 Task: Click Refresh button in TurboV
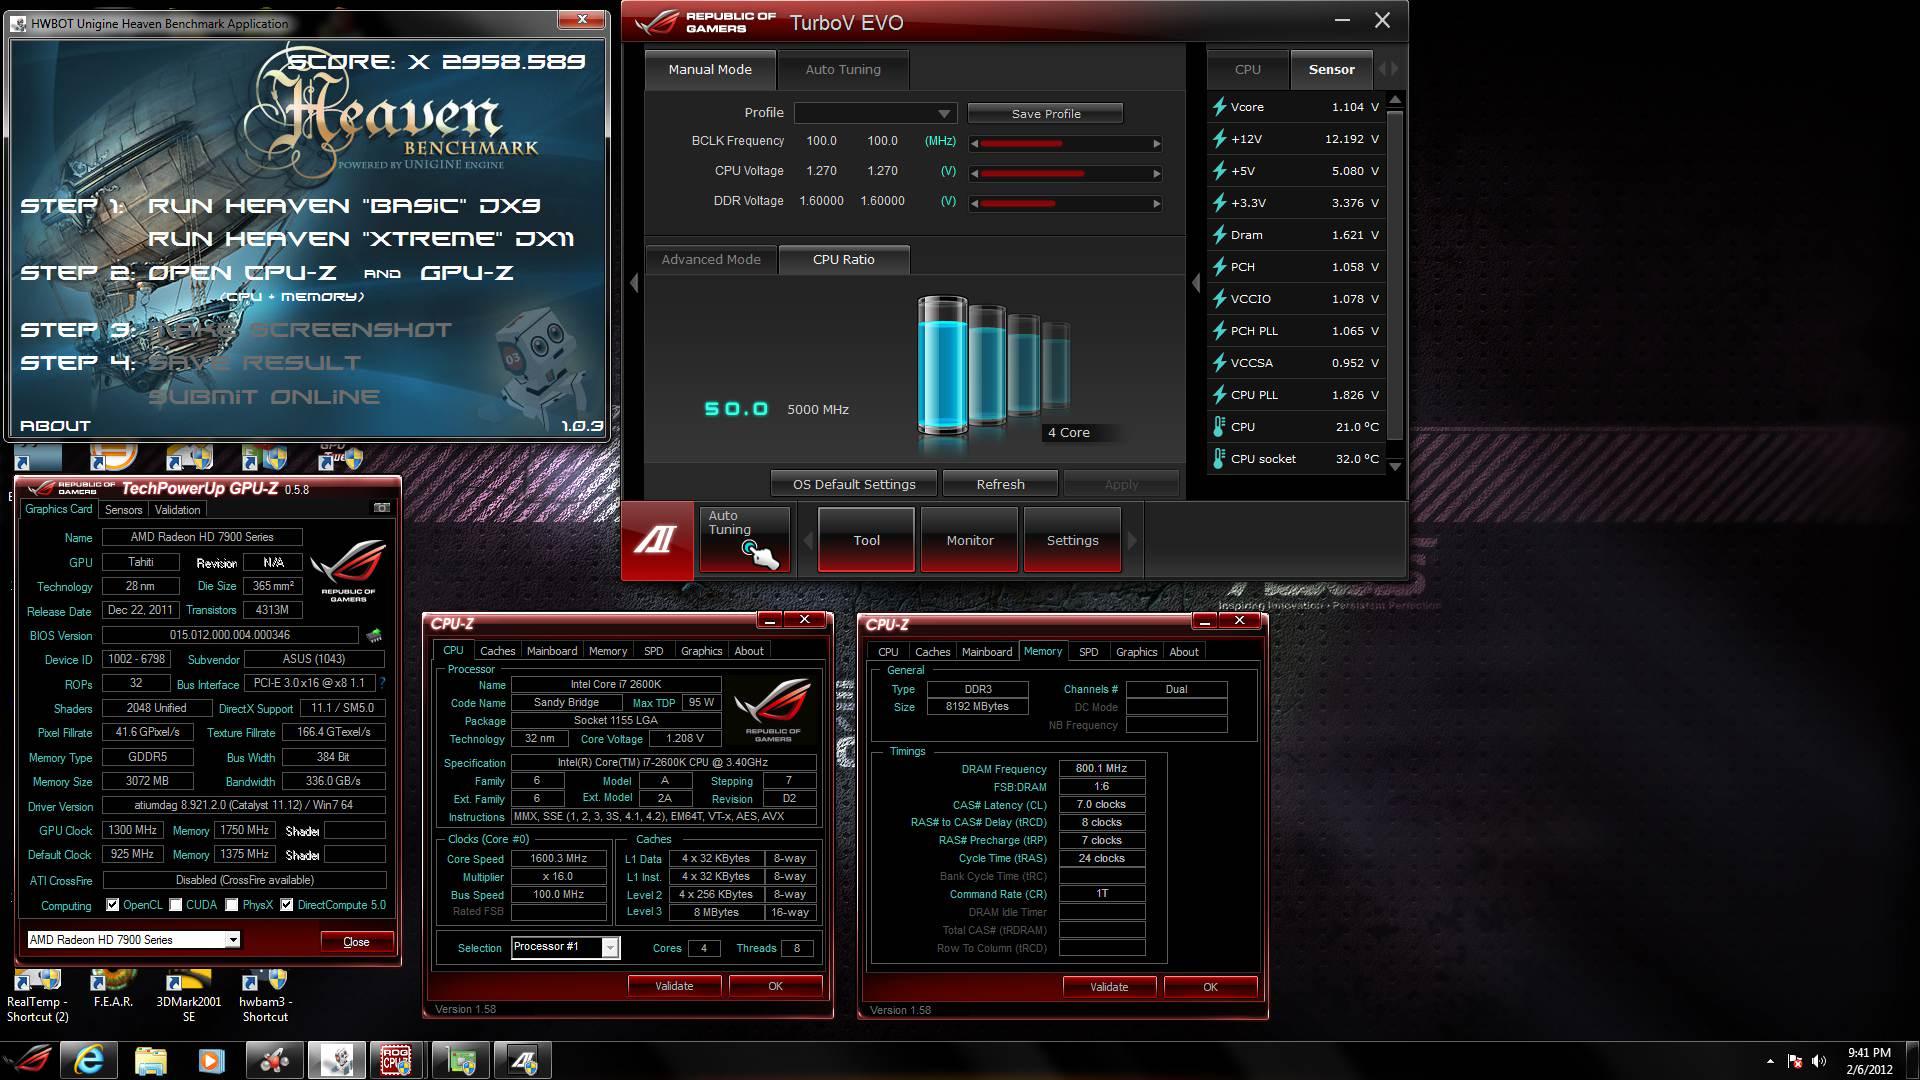tap(1000, 484)
